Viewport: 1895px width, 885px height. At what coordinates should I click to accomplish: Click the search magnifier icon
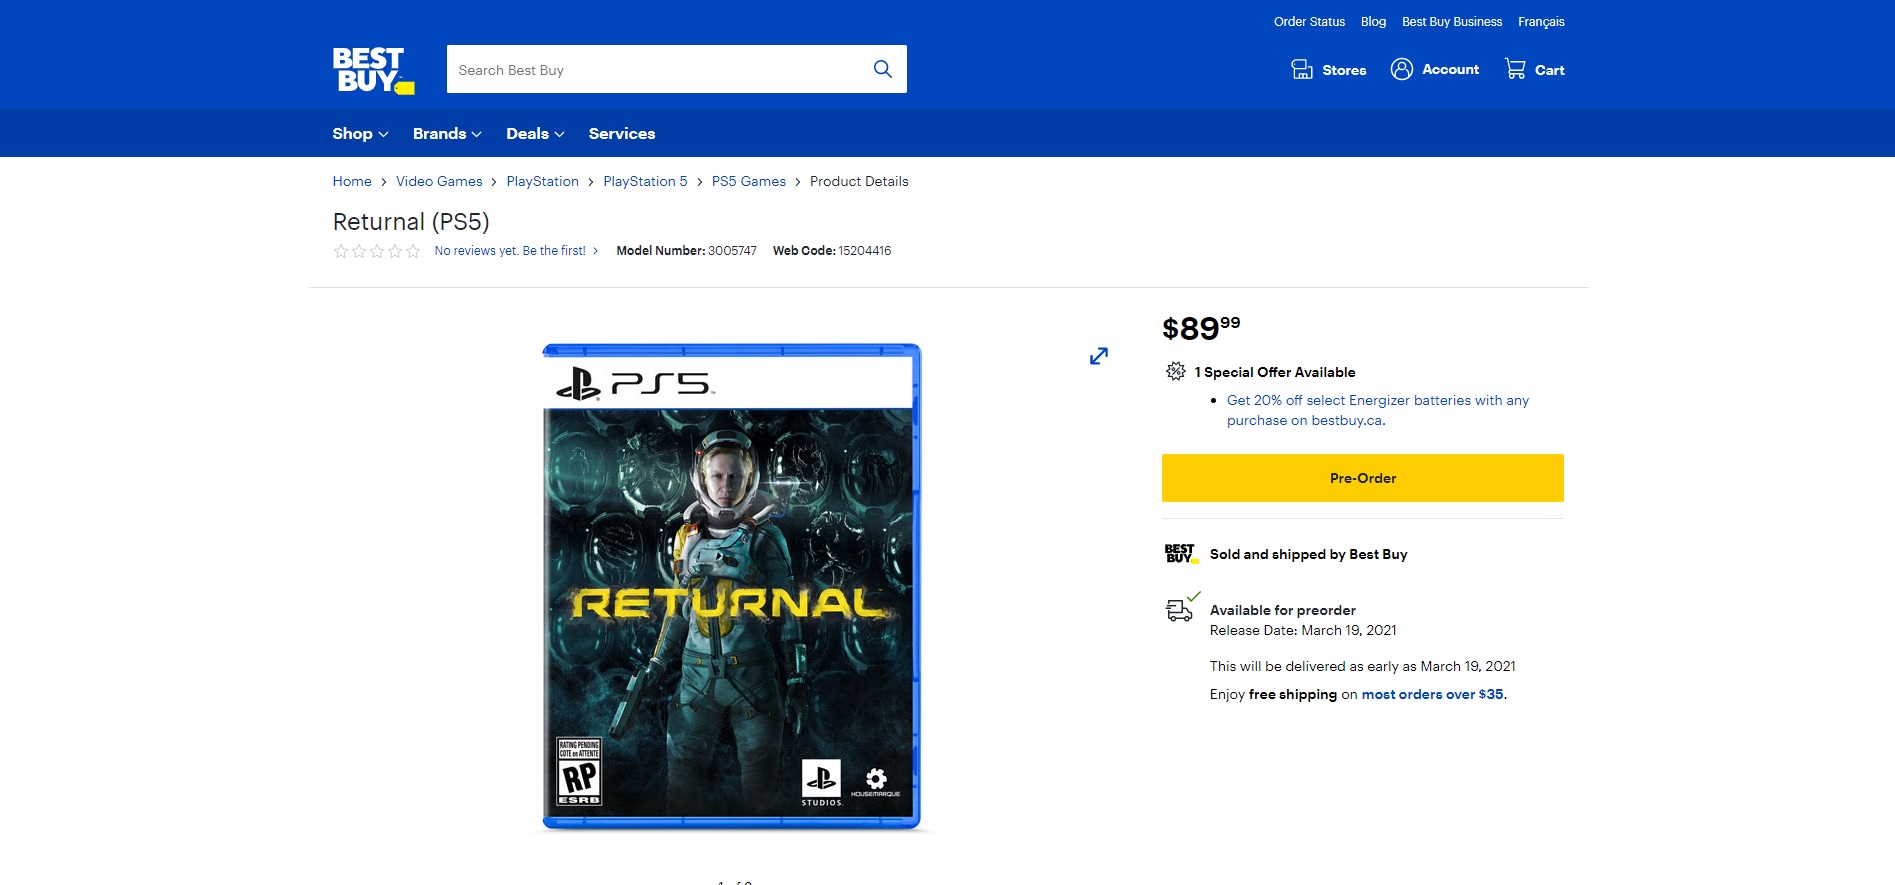point(882,69)
